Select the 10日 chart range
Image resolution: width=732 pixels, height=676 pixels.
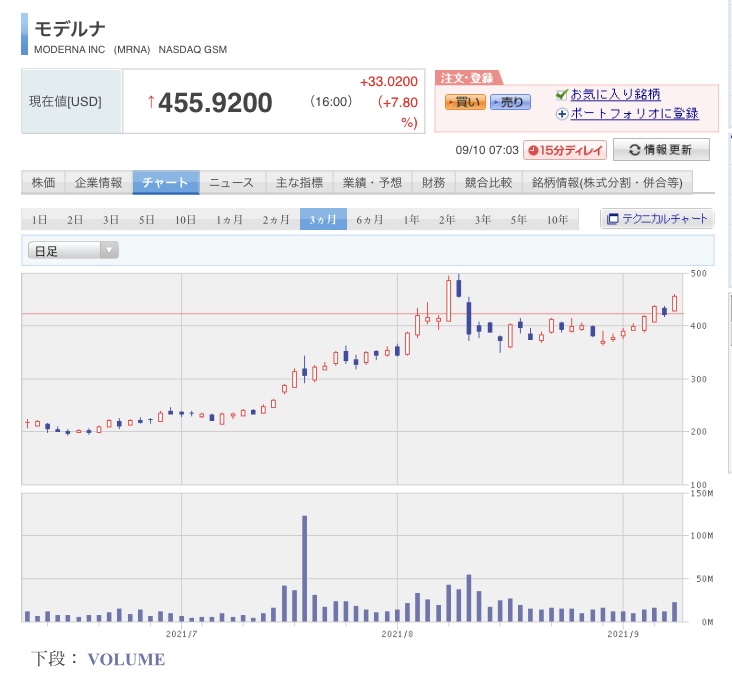point(185,219)
